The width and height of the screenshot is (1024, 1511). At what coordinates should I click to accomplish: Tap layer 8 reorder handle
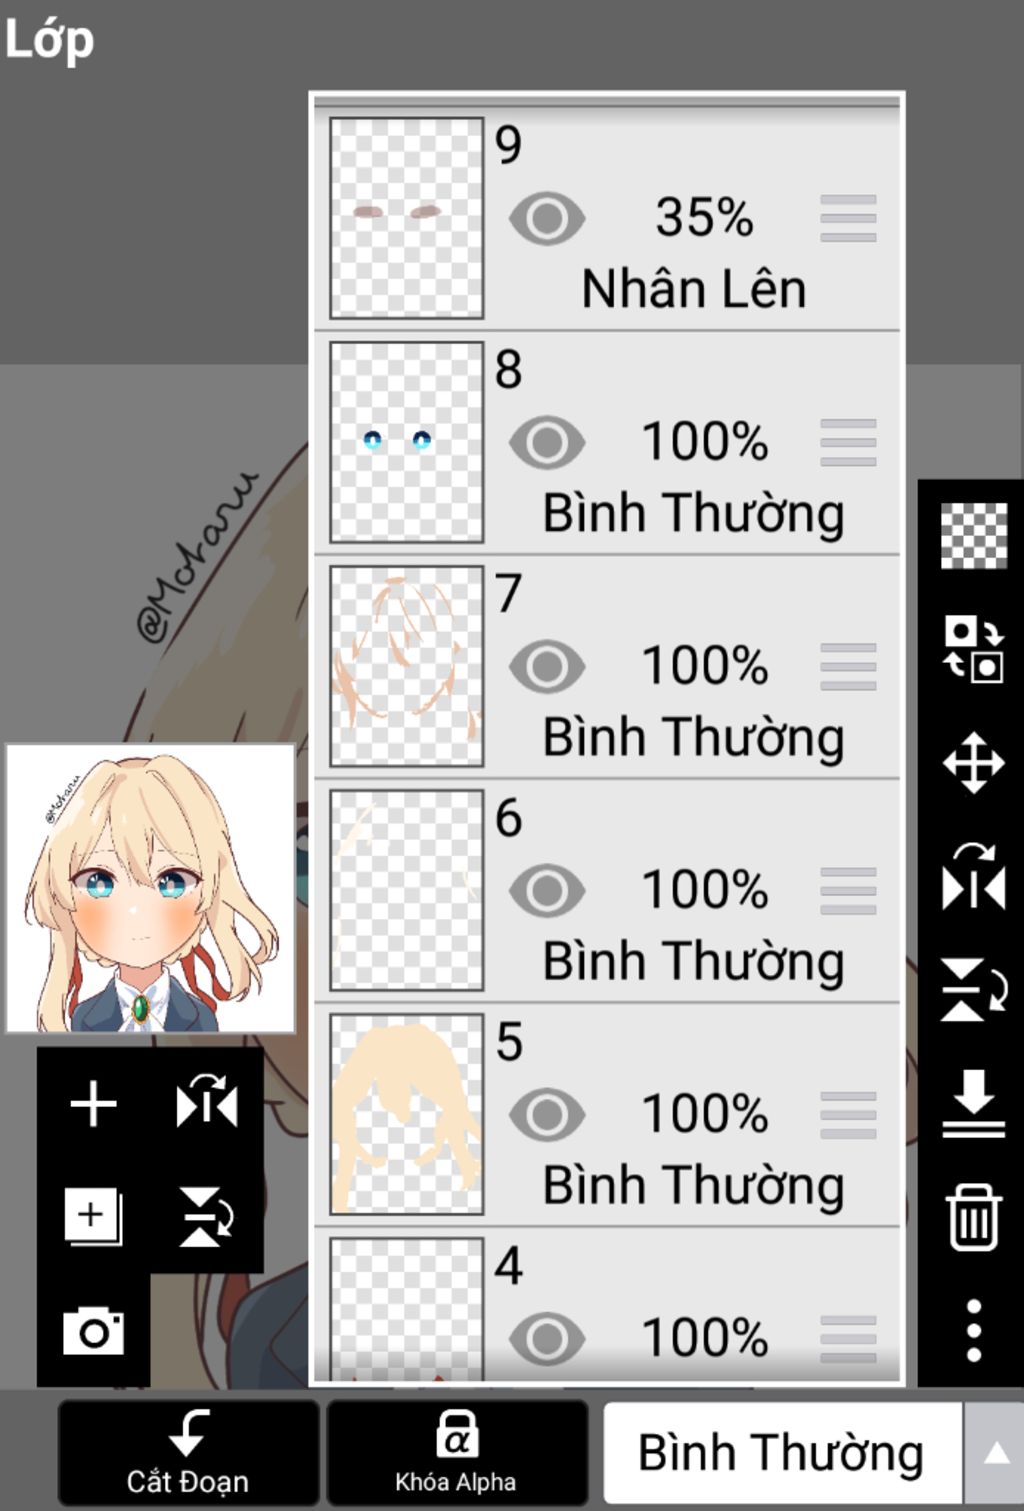848,442
